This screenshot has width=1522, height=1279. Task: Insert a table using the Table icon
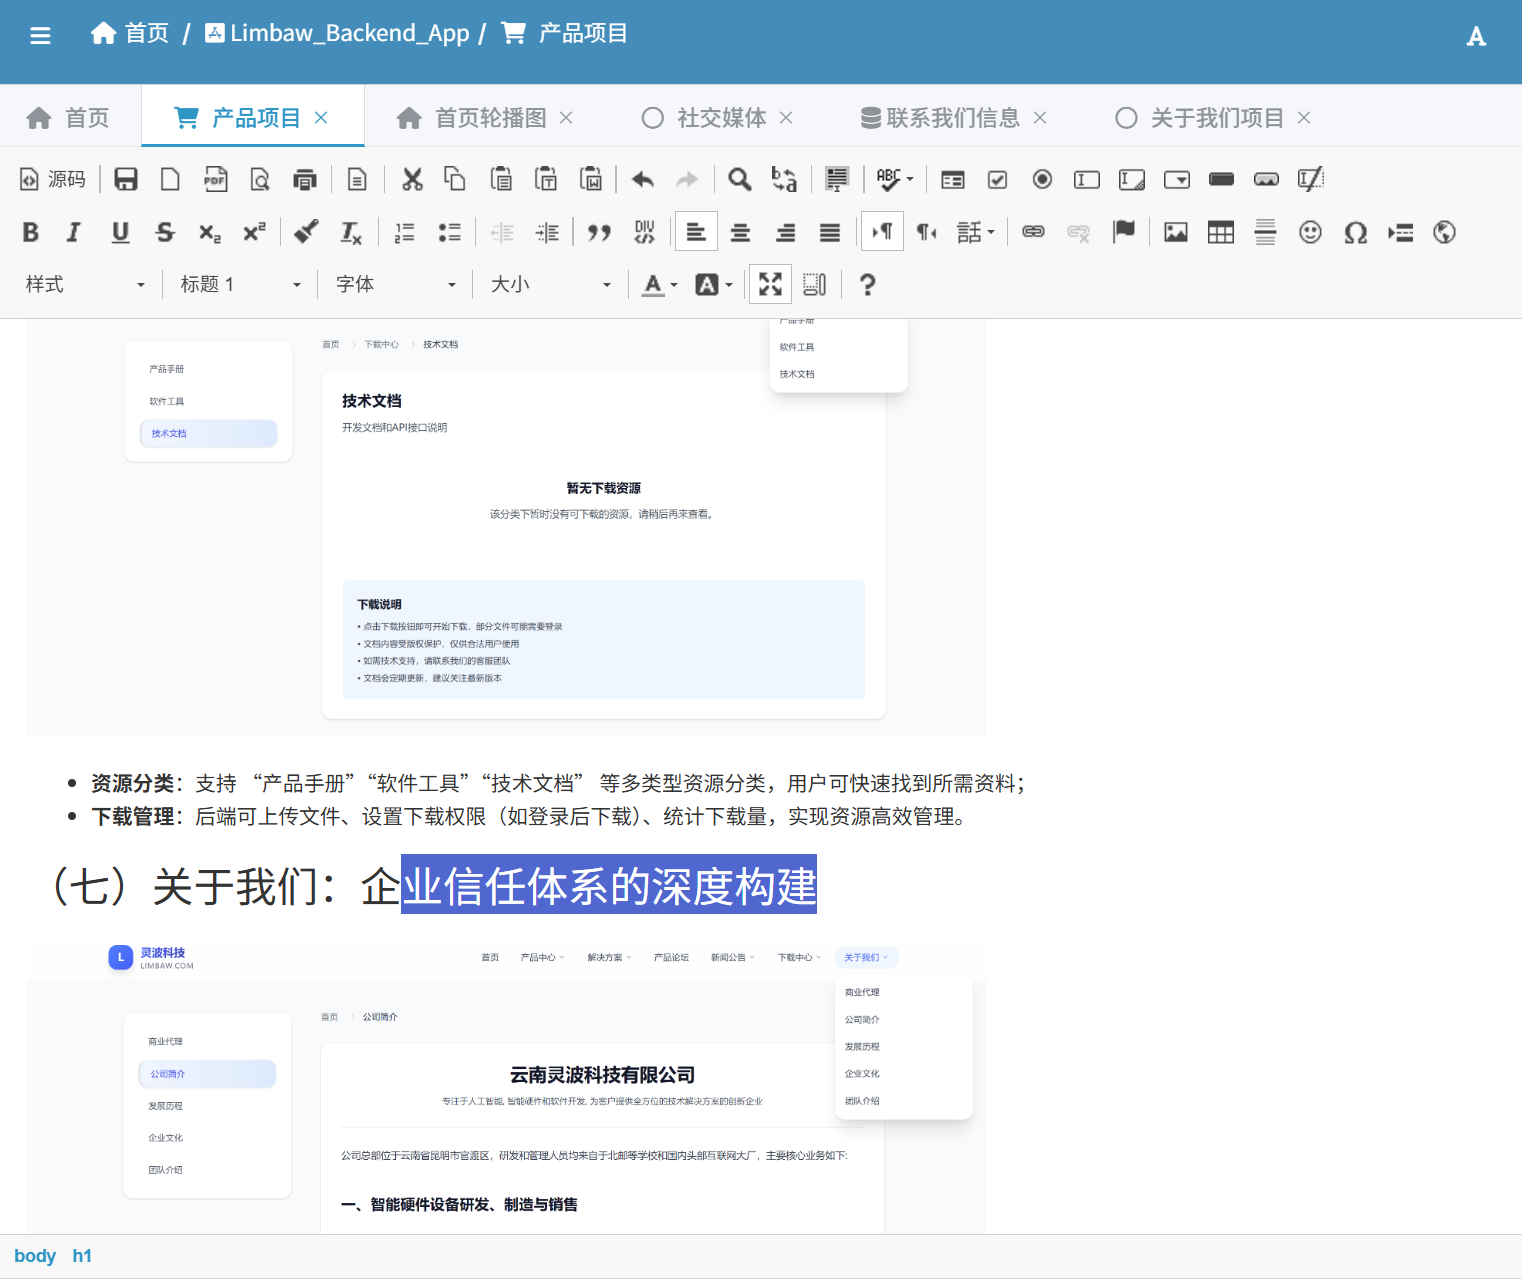click(x=1220, y=232)
